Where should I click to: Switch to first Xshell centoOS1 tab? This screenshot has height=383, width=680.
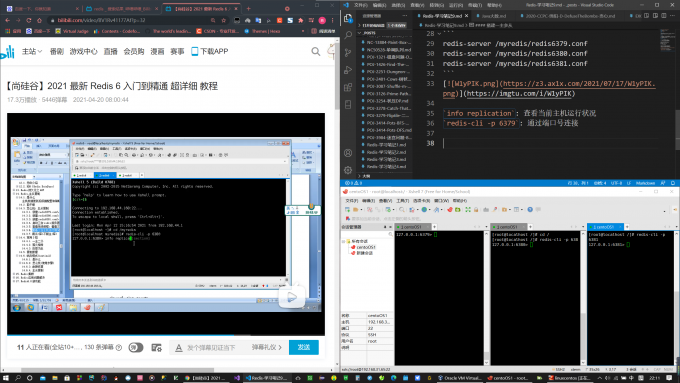click(412, 227)
